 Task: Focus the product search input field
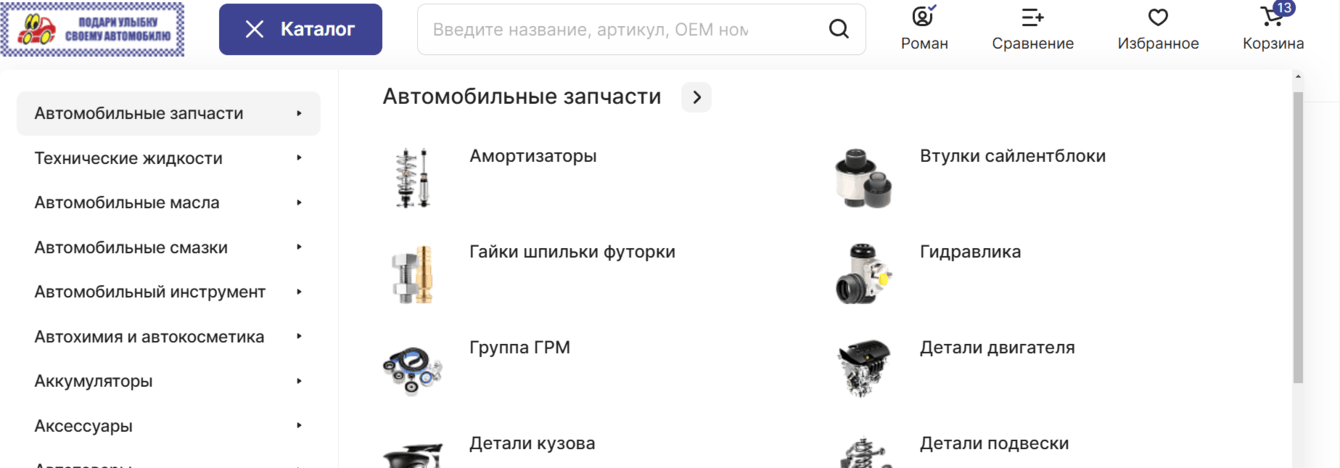coord(620,29)
